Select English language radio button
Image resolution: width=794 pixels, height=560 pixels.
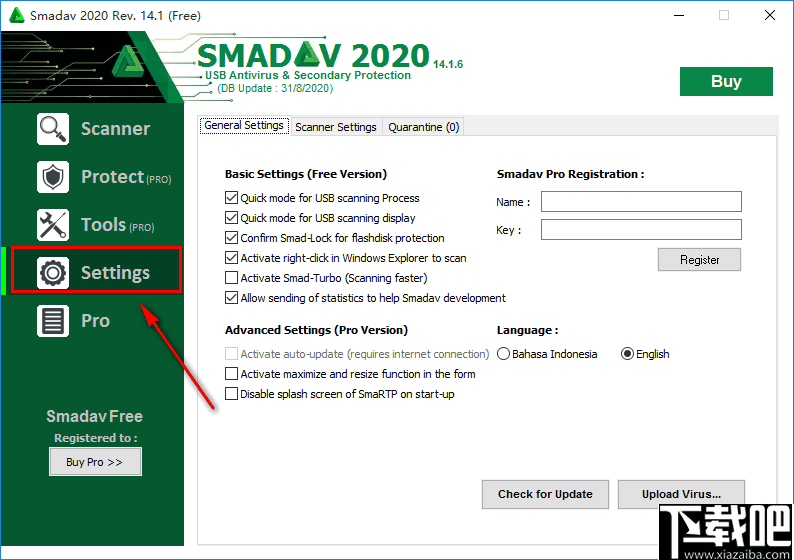click(x=627, y=354)
